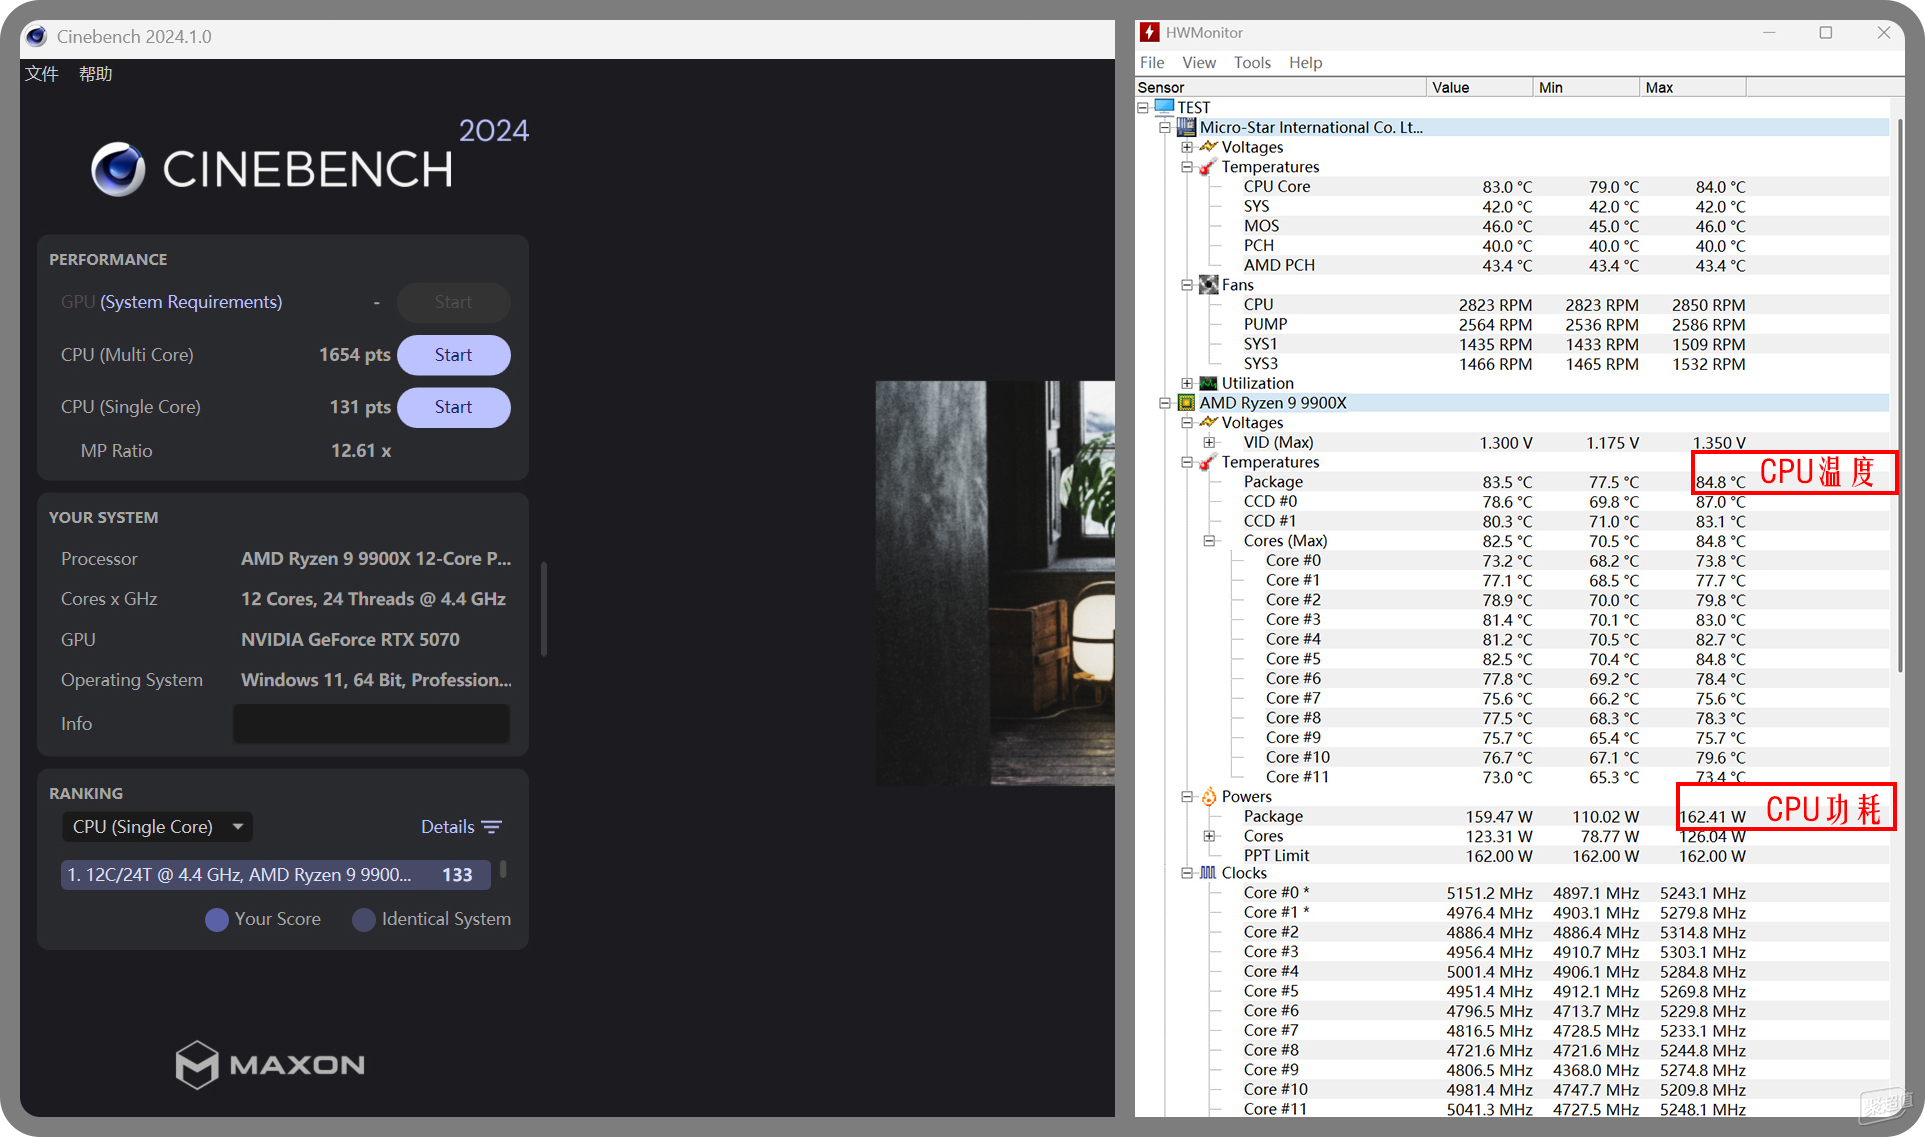Start the CPU (Multi Core) benchmark
The width and height of the screenshot is (1925, 1137).
[453, 355]
